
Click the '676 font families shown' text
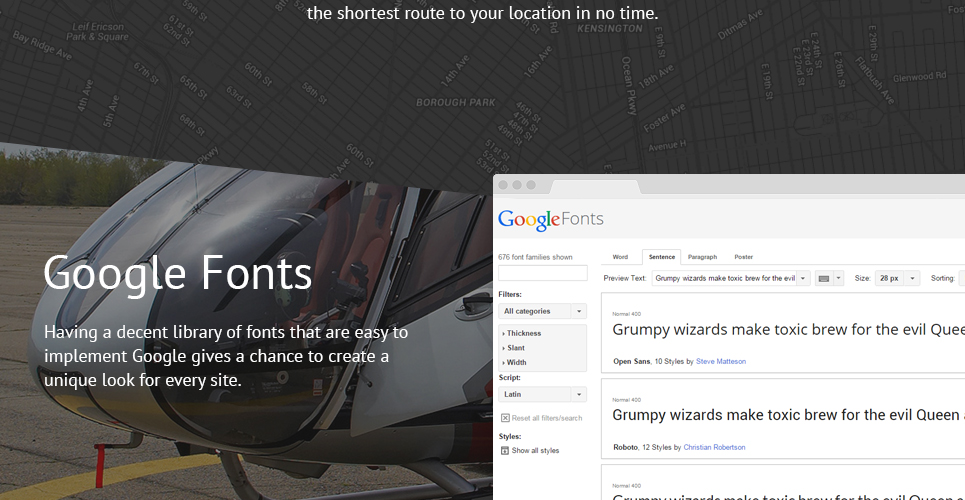(x=535, y=257)
